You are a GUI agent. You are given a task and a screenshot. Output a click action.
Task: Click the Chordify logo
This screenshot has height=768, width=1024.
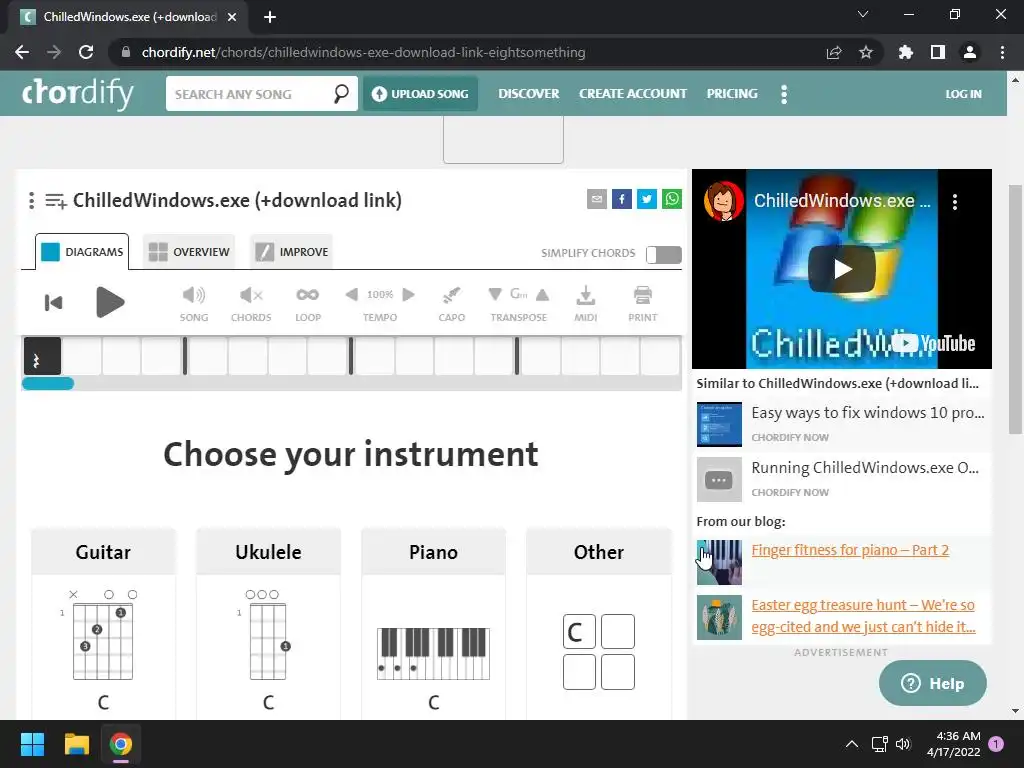tap(77, 93)
